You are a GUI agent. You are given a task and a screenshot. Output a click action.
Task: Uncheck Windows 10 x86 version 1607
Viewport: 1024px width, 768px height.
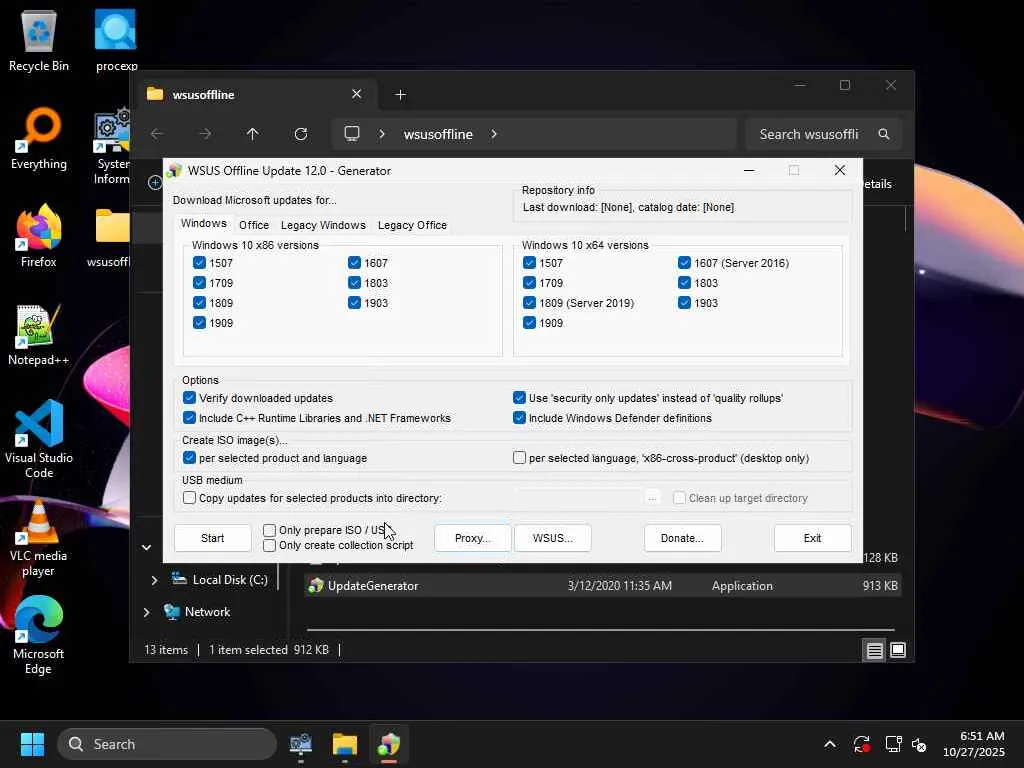(354, 263)
